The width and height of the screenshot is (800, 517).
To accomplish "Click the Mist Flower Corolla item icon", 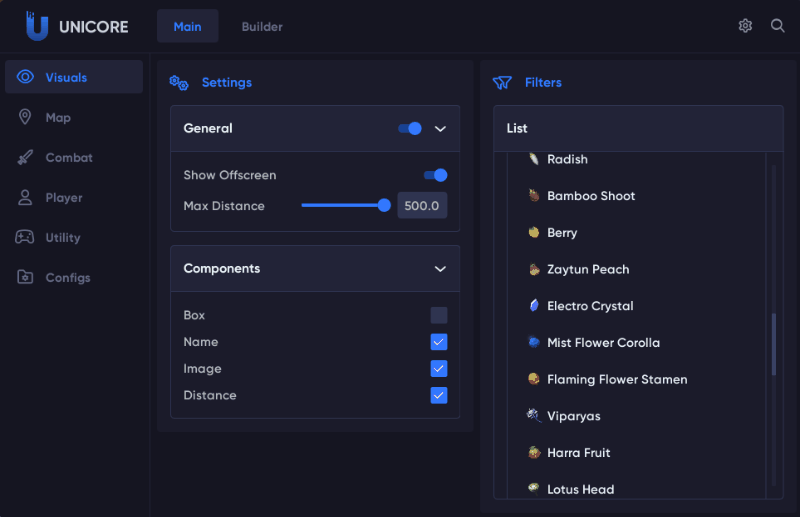I will pos(534,342).
